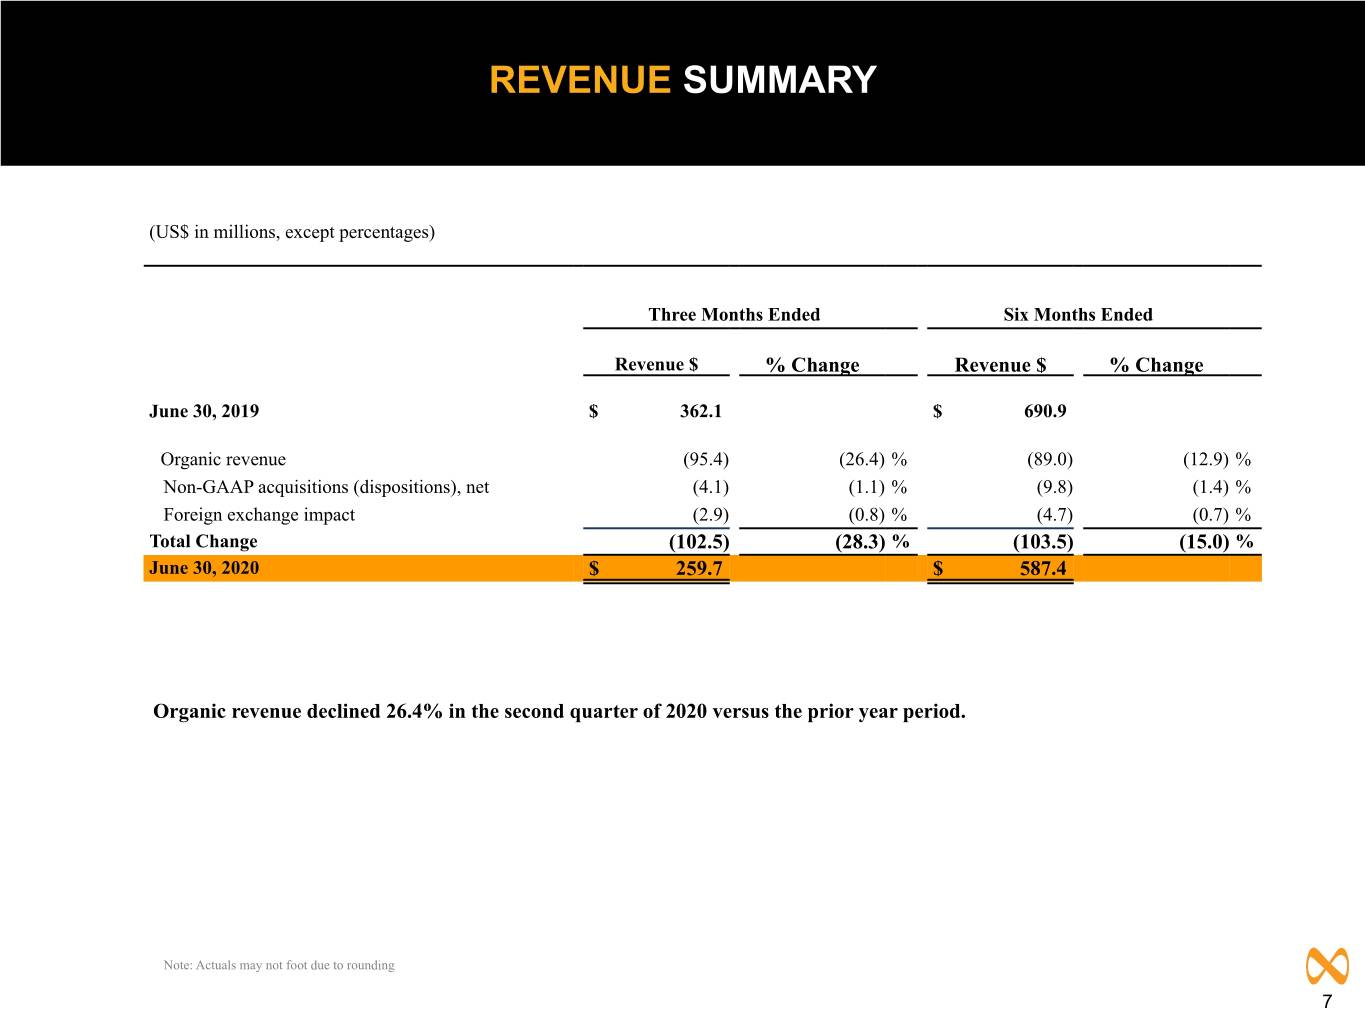Select the 362.1 revenue value
The width and height of the screenshot is (1365, 1024).
[x=701, y=411]
